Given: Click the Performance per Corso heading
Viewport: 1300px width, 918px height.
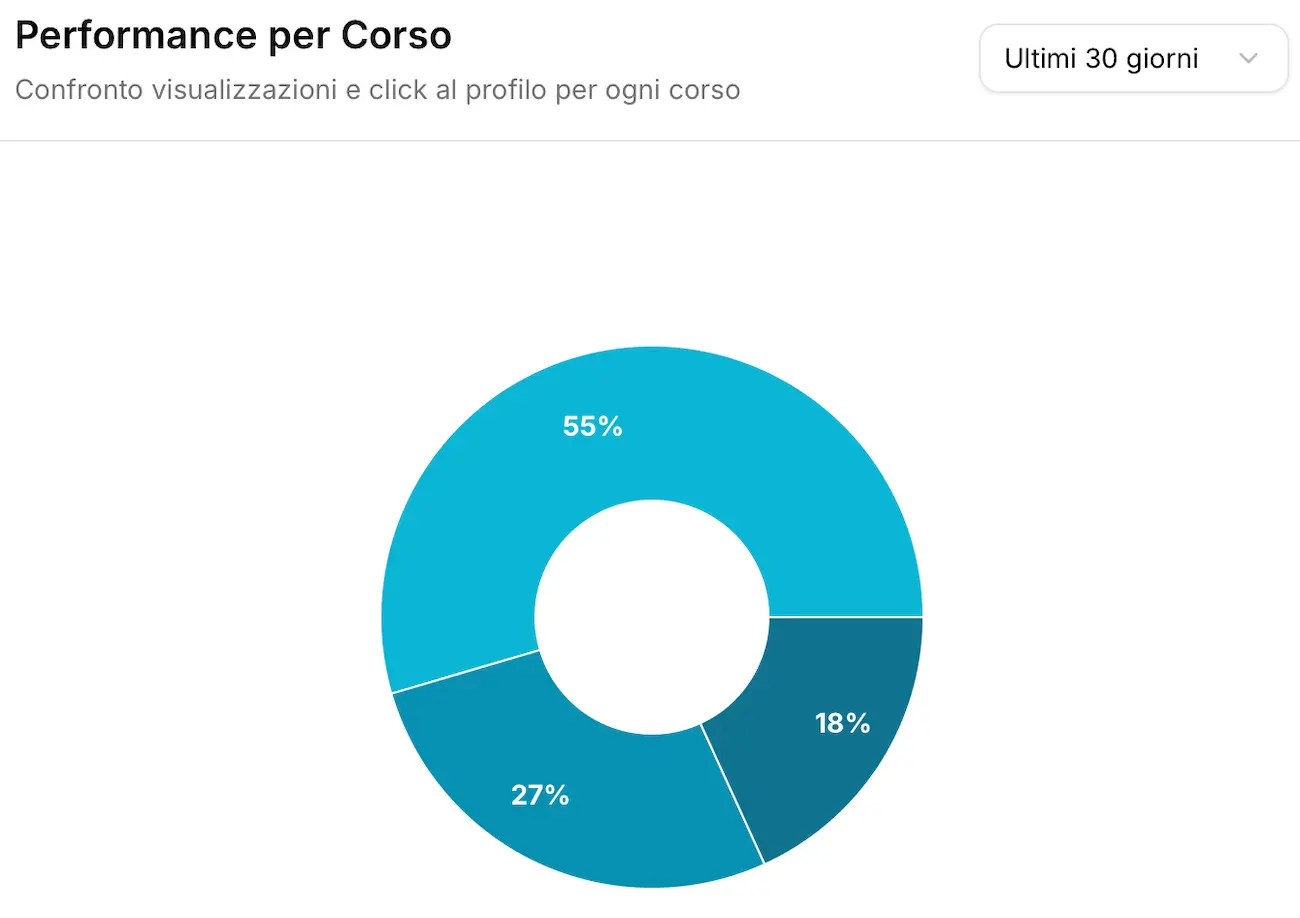Looking at the screenshot, I should 233,34.
